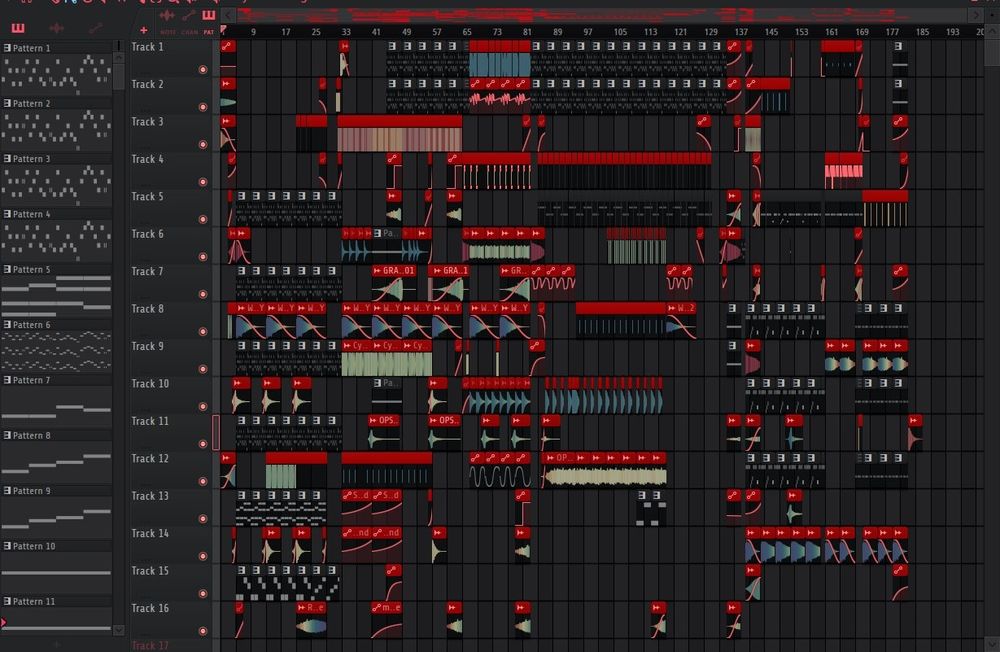Screen dimensions: 1000x652
Task: Show pattern clips in the picker filter
Action: (18, 28)
